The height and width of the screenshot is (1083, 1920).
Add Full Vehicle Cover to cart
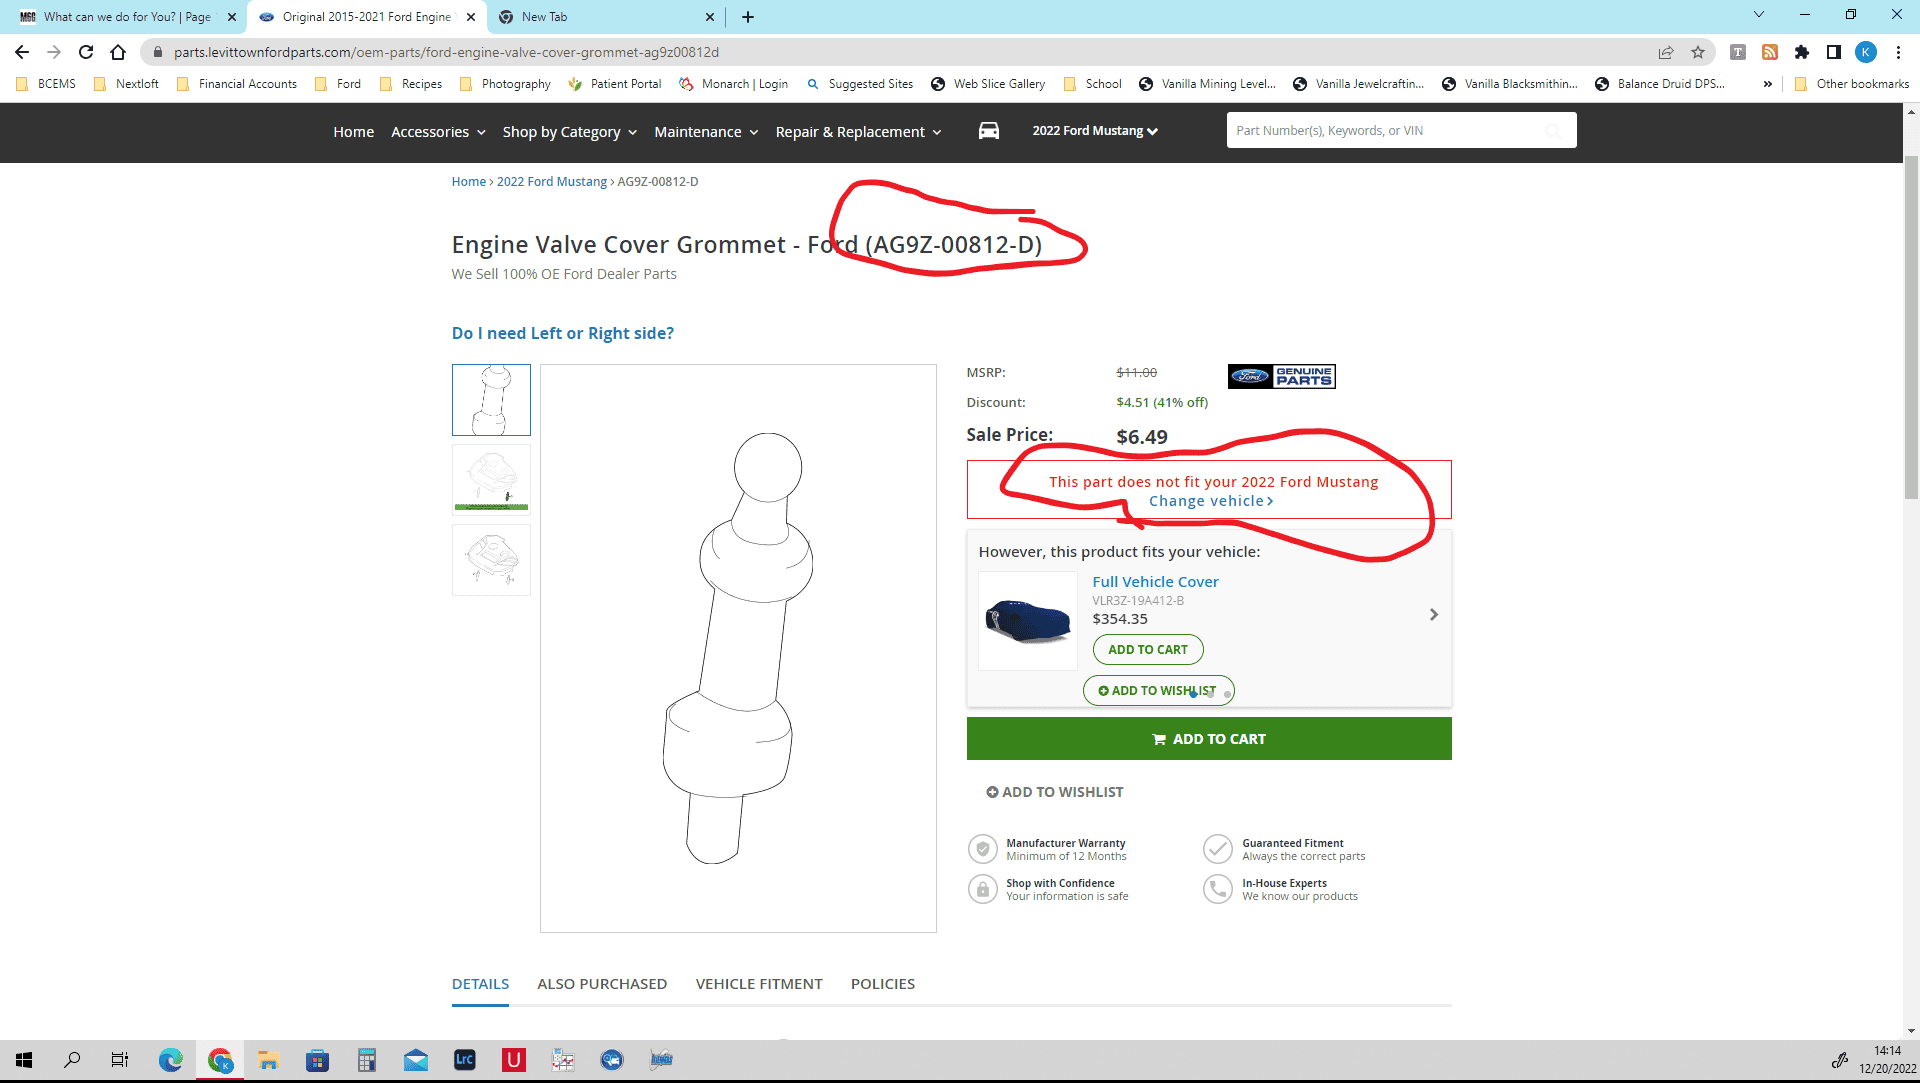point(1148,650)
